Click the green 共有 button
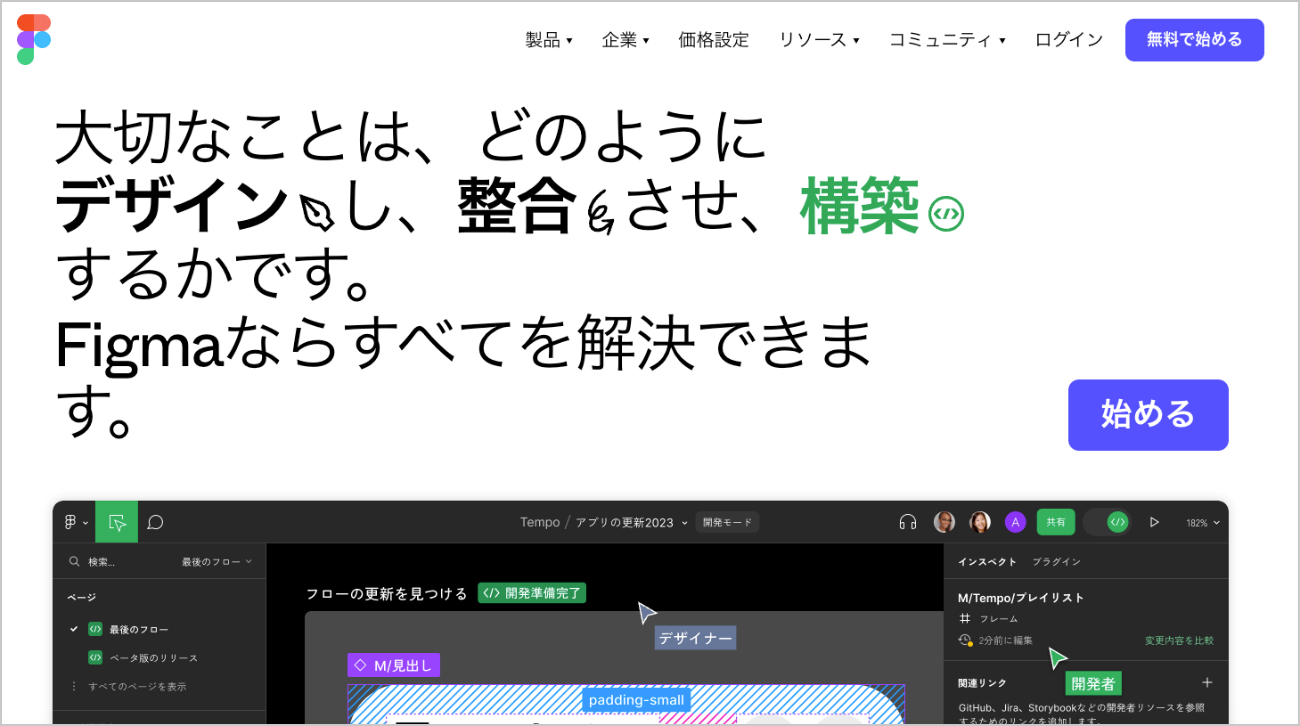 1056,522
